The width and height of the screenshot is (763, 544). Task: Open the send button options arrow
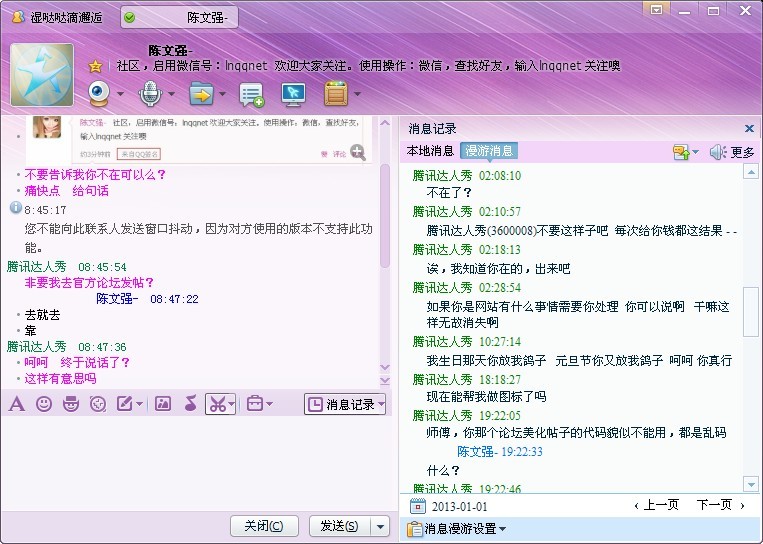381,526
